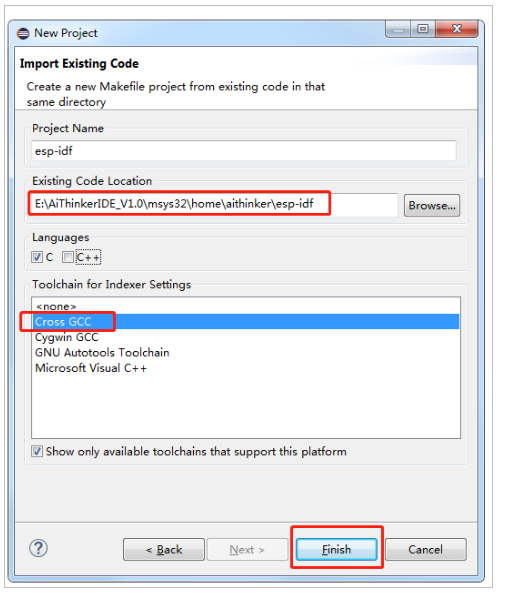The height and width of the screenshot is (598, 505).
Task: Maximize the New Project dialog
Action: [x=423, y=29]
